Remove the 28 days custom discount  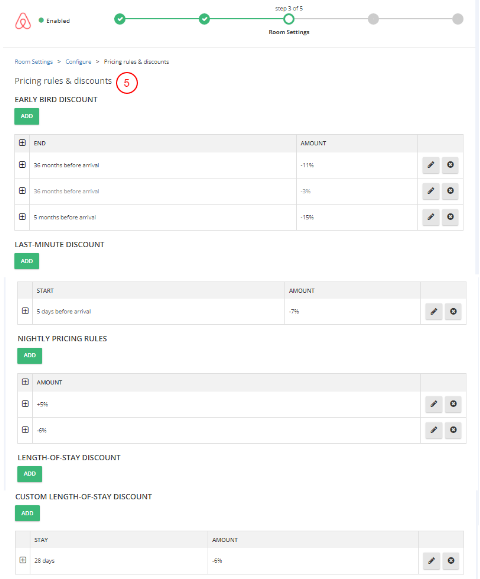[x=451, y=561]
